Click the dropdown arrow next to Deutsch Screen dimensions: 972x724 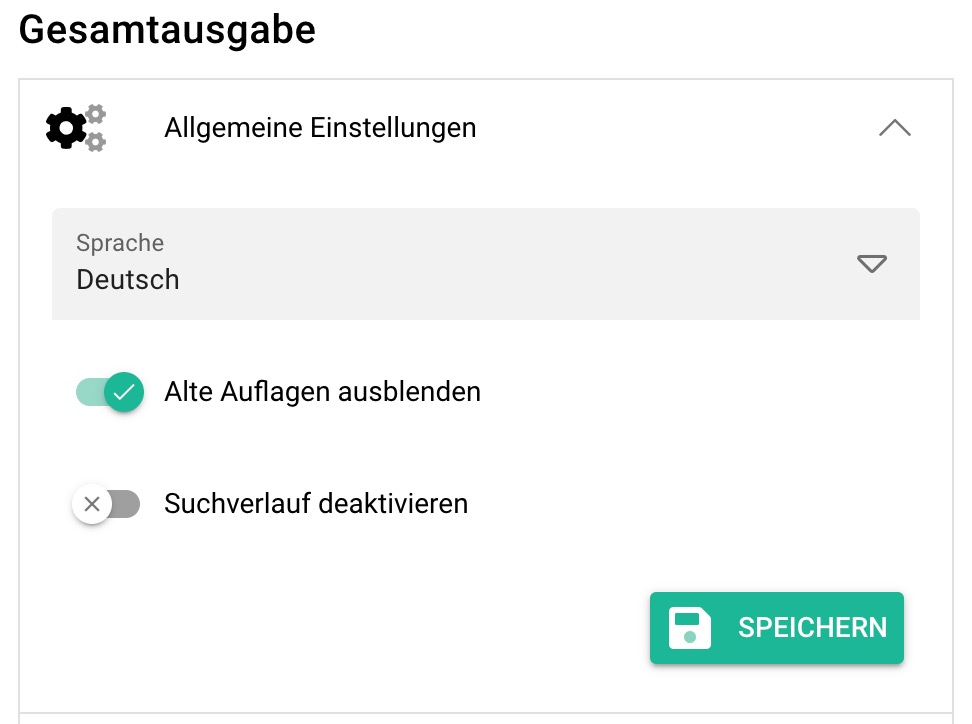(x=871, y=264)
